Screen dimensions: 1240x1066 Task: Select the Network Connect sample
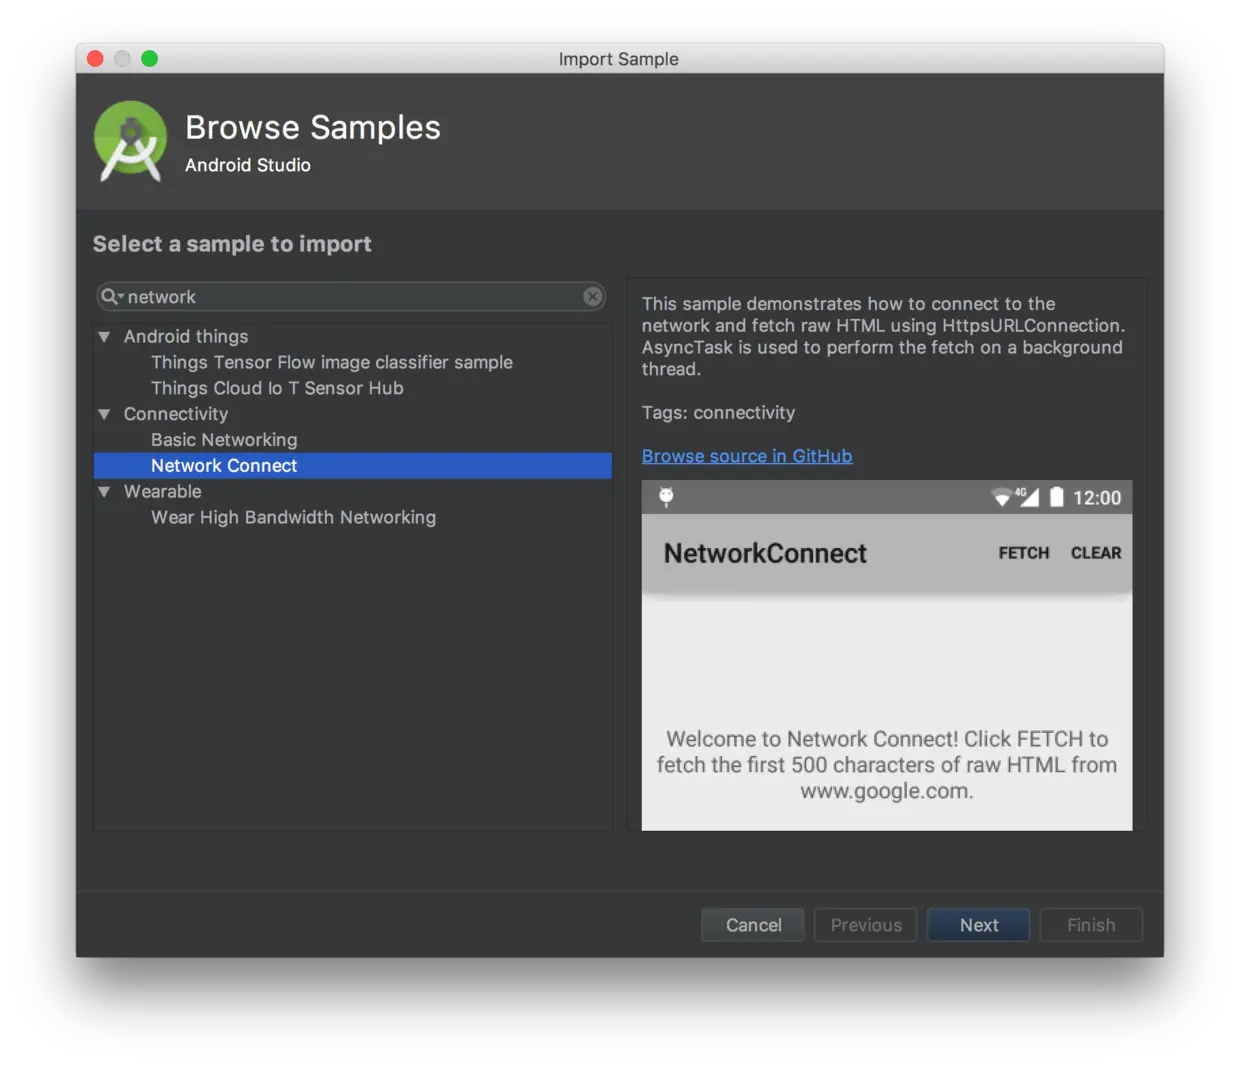pos(353,466)
